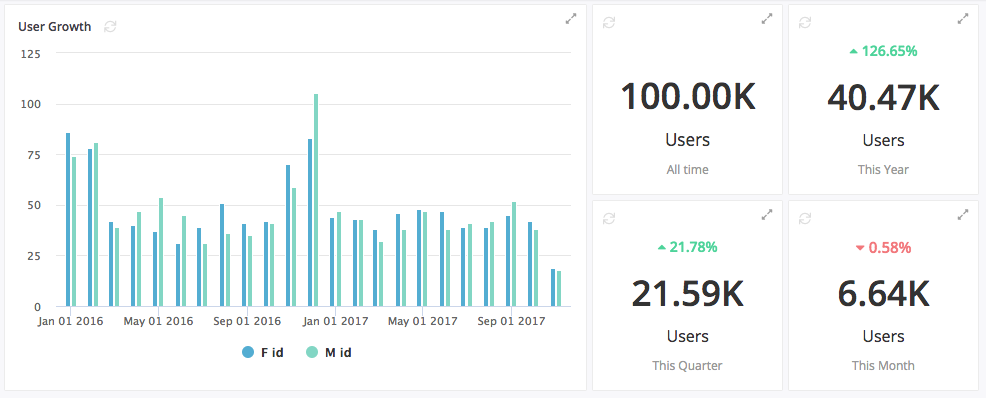Select the 6.64K value
Viewport: 986px width, 398px height.
[x=884, y=293]
